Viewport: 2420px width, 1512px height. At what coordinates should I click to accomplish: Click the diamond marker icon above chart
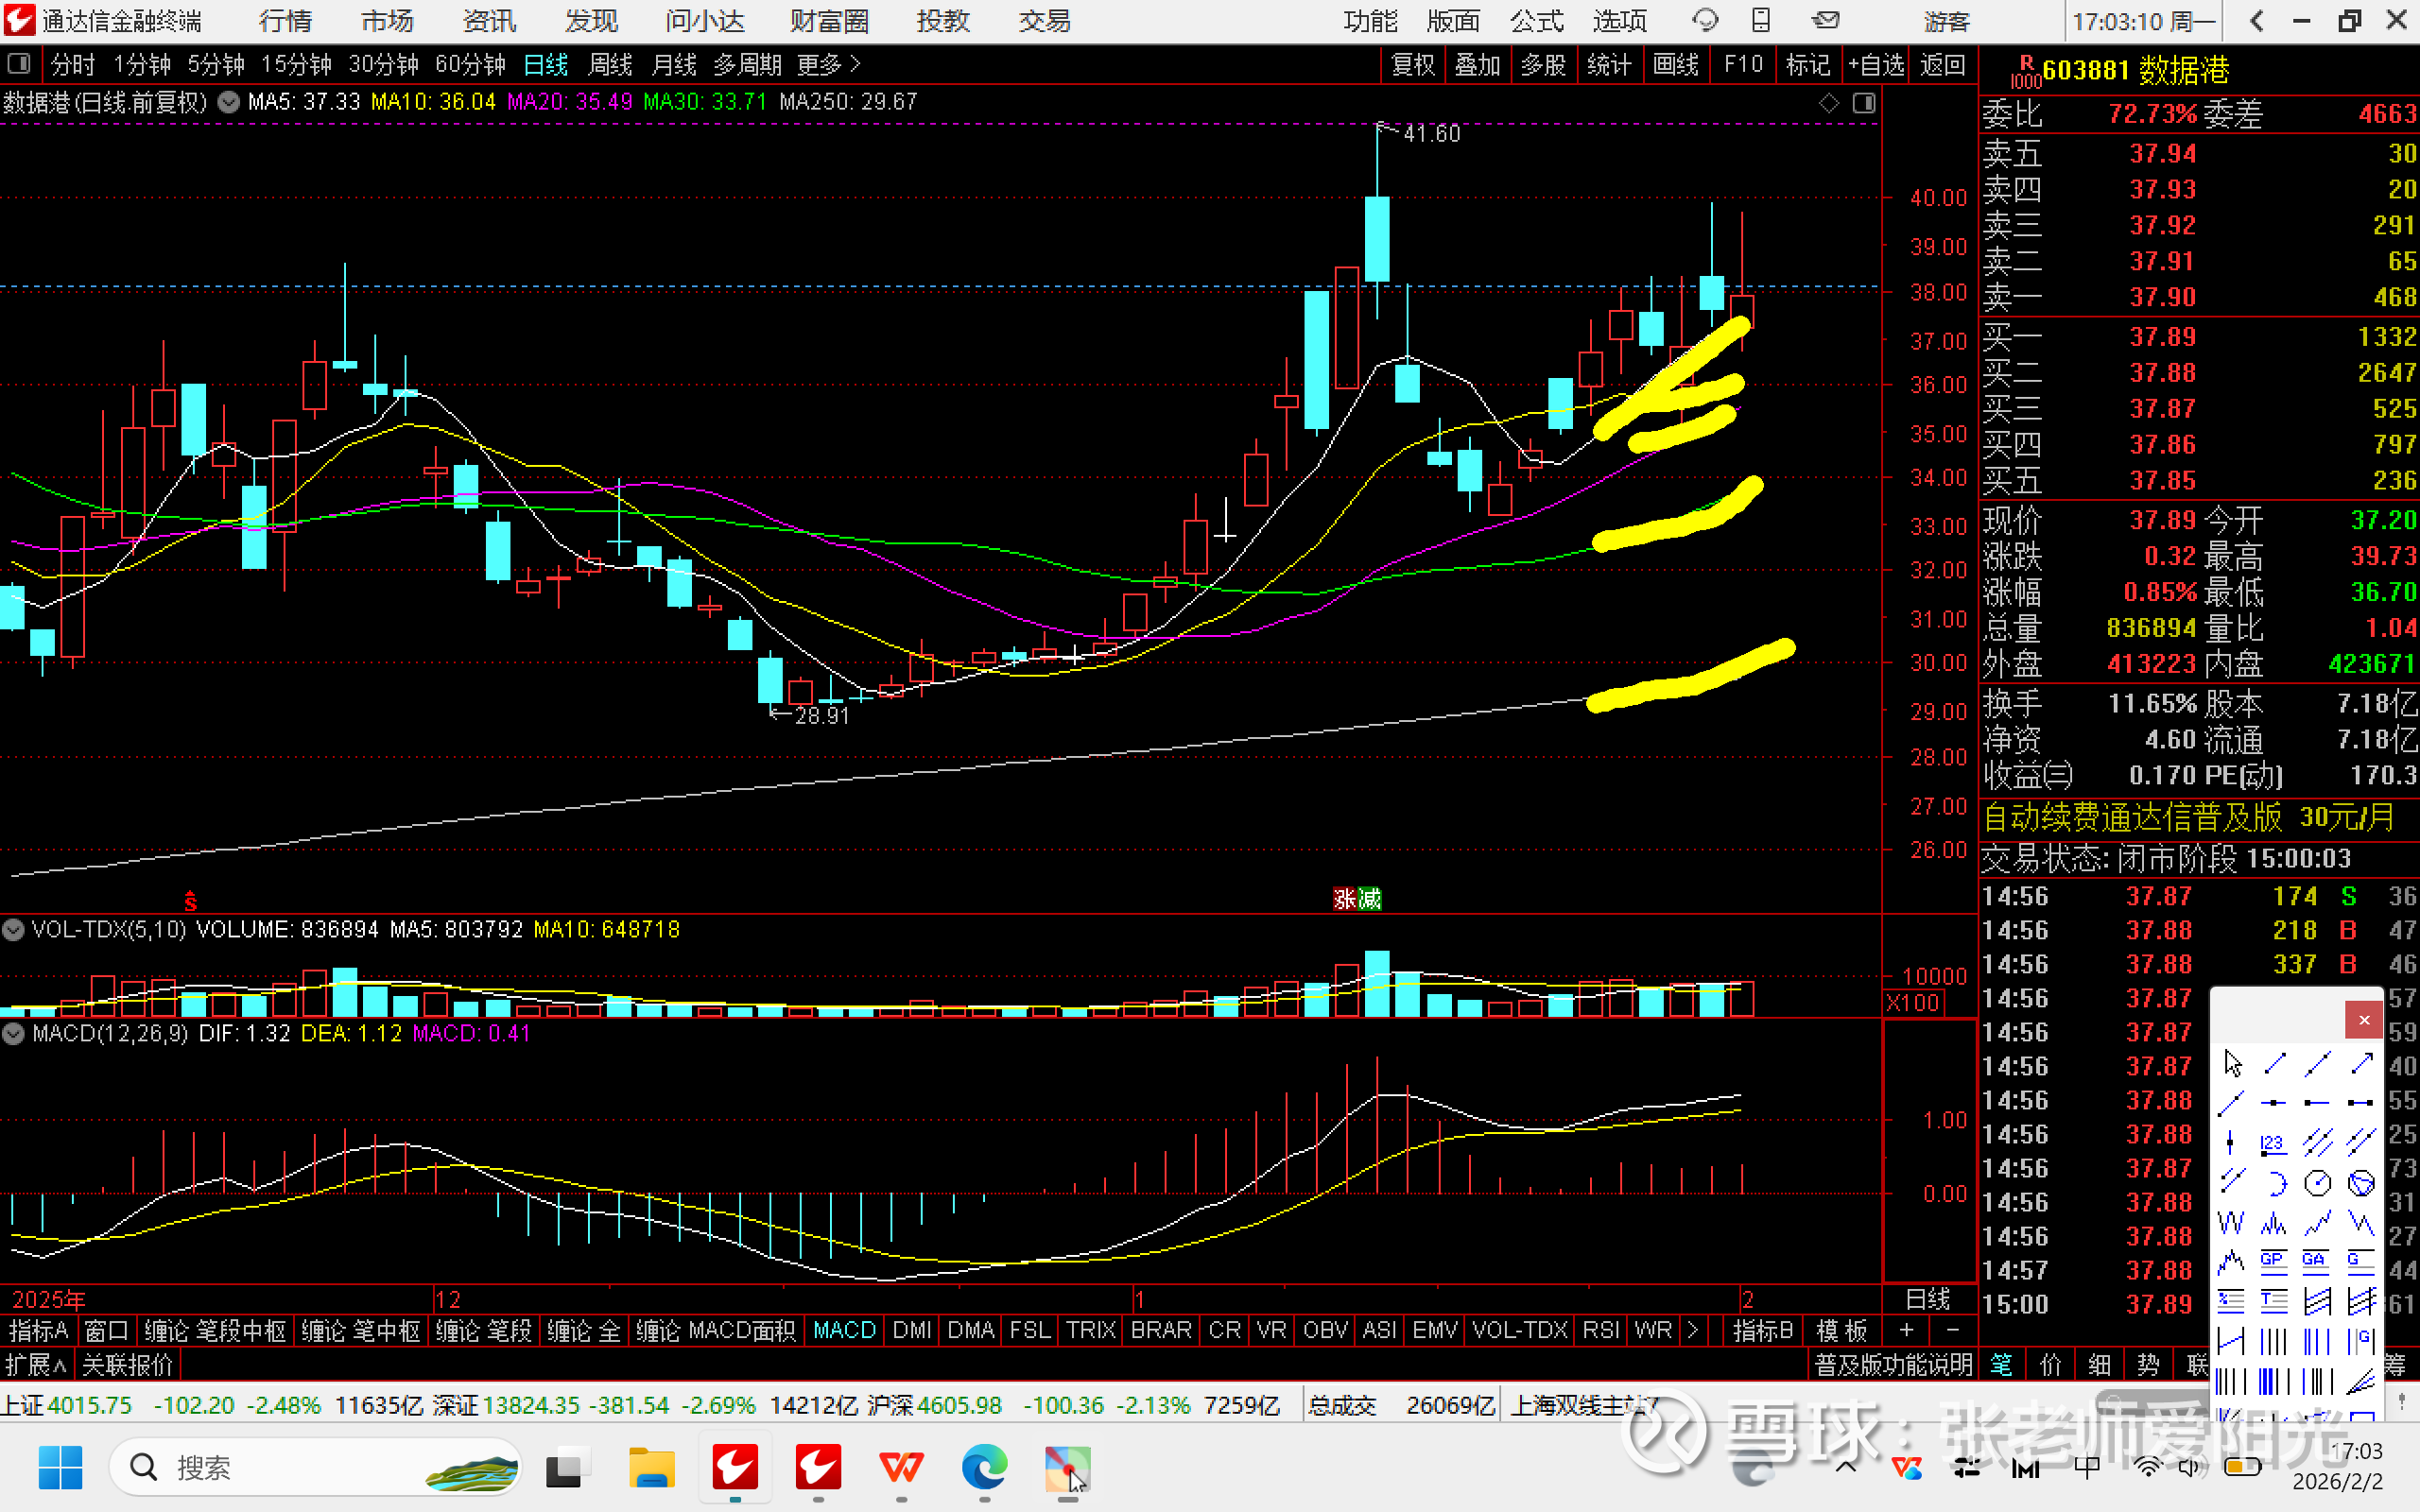tap(1829, 103)
